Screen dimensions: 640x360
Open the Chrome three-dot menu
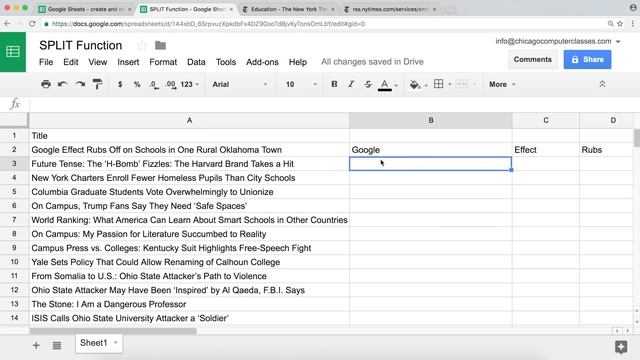pyautogui.click(x=633, y=24)
